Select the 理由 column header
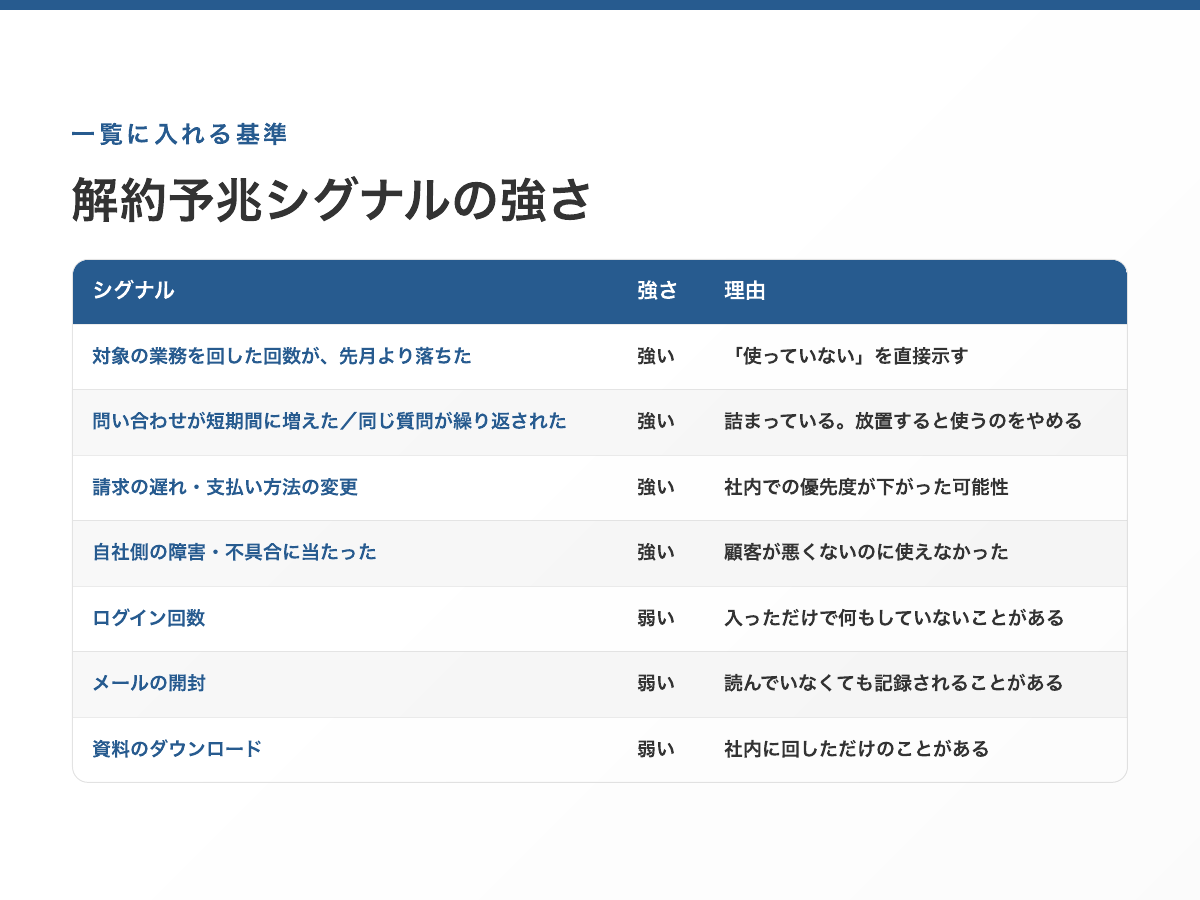 [745, 291]
